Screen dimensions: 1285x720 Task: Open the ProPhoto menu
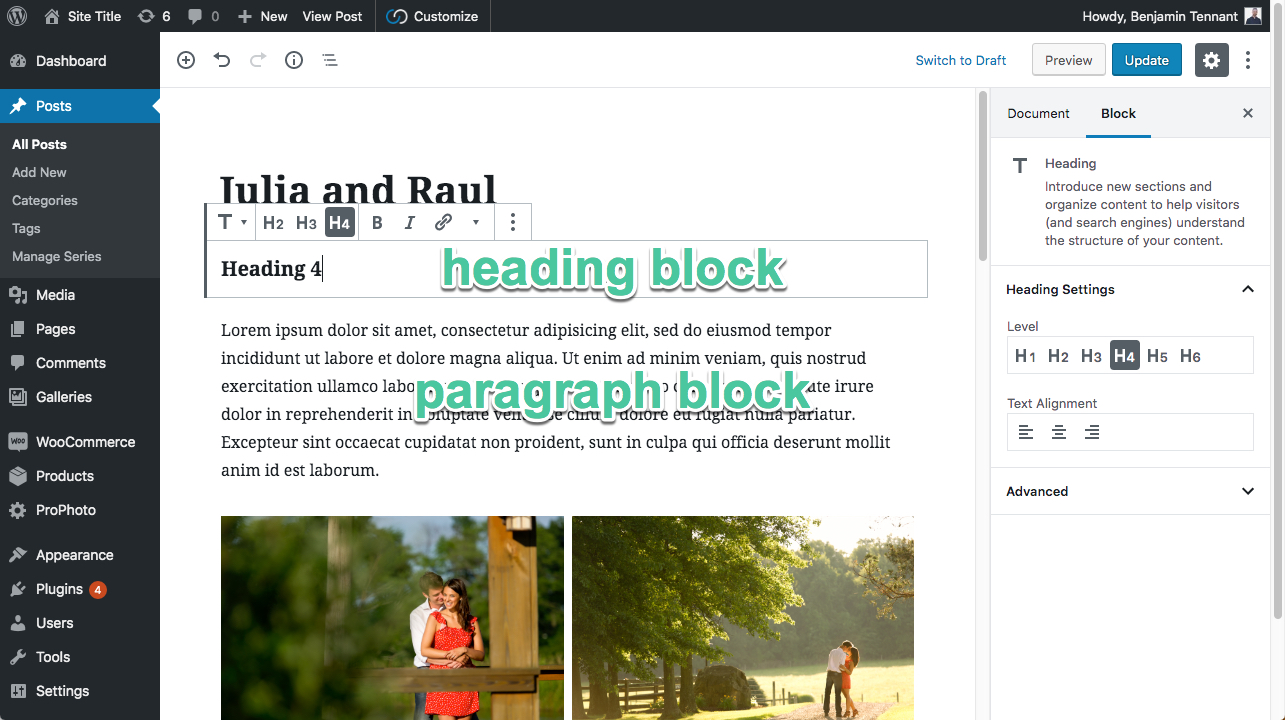point(80,510)
